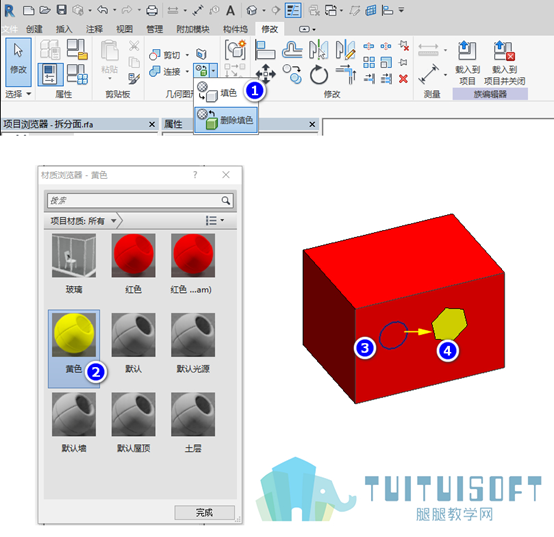Switch to the 注释 ribbon tab

click(x=94, y=29)
